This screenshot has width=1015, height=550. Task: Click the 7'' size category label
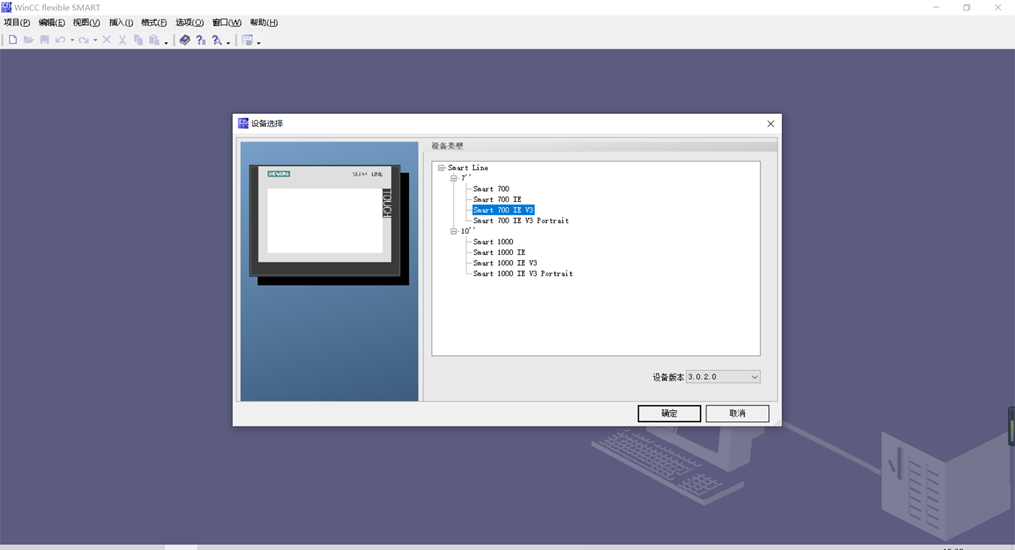coord(466,178)
